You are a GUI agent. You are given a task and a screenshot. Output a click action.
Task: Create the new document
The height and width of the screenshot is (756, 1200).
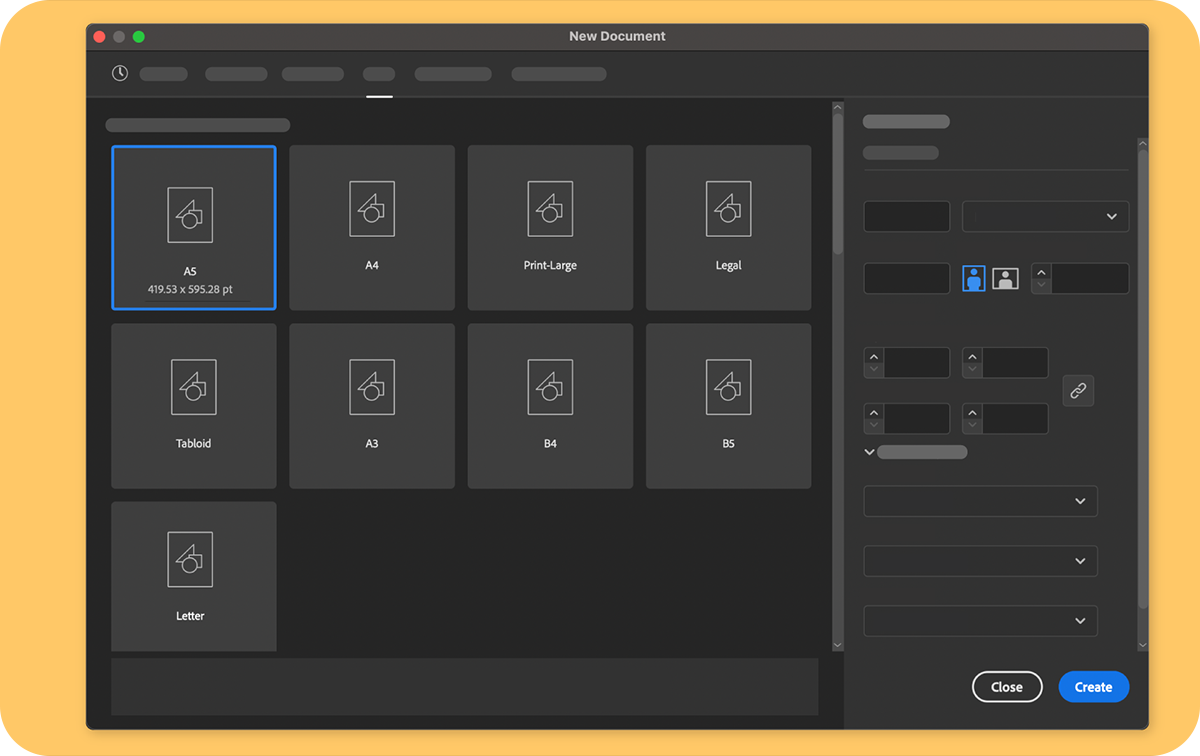[1093, 687]
